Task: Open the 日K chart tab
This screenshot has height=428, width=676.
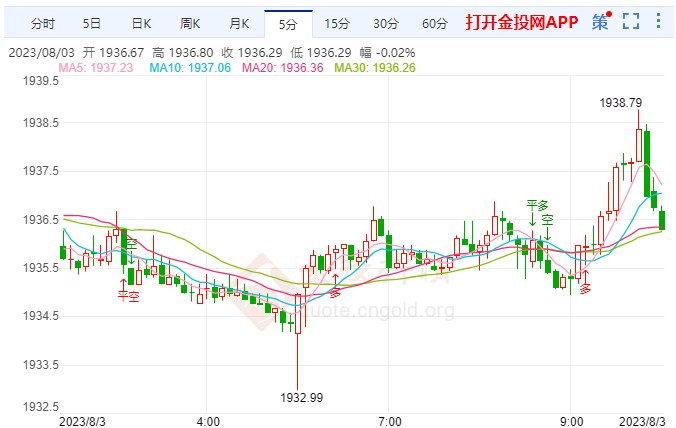Action: pyautogui.click(x=141, y=23)
